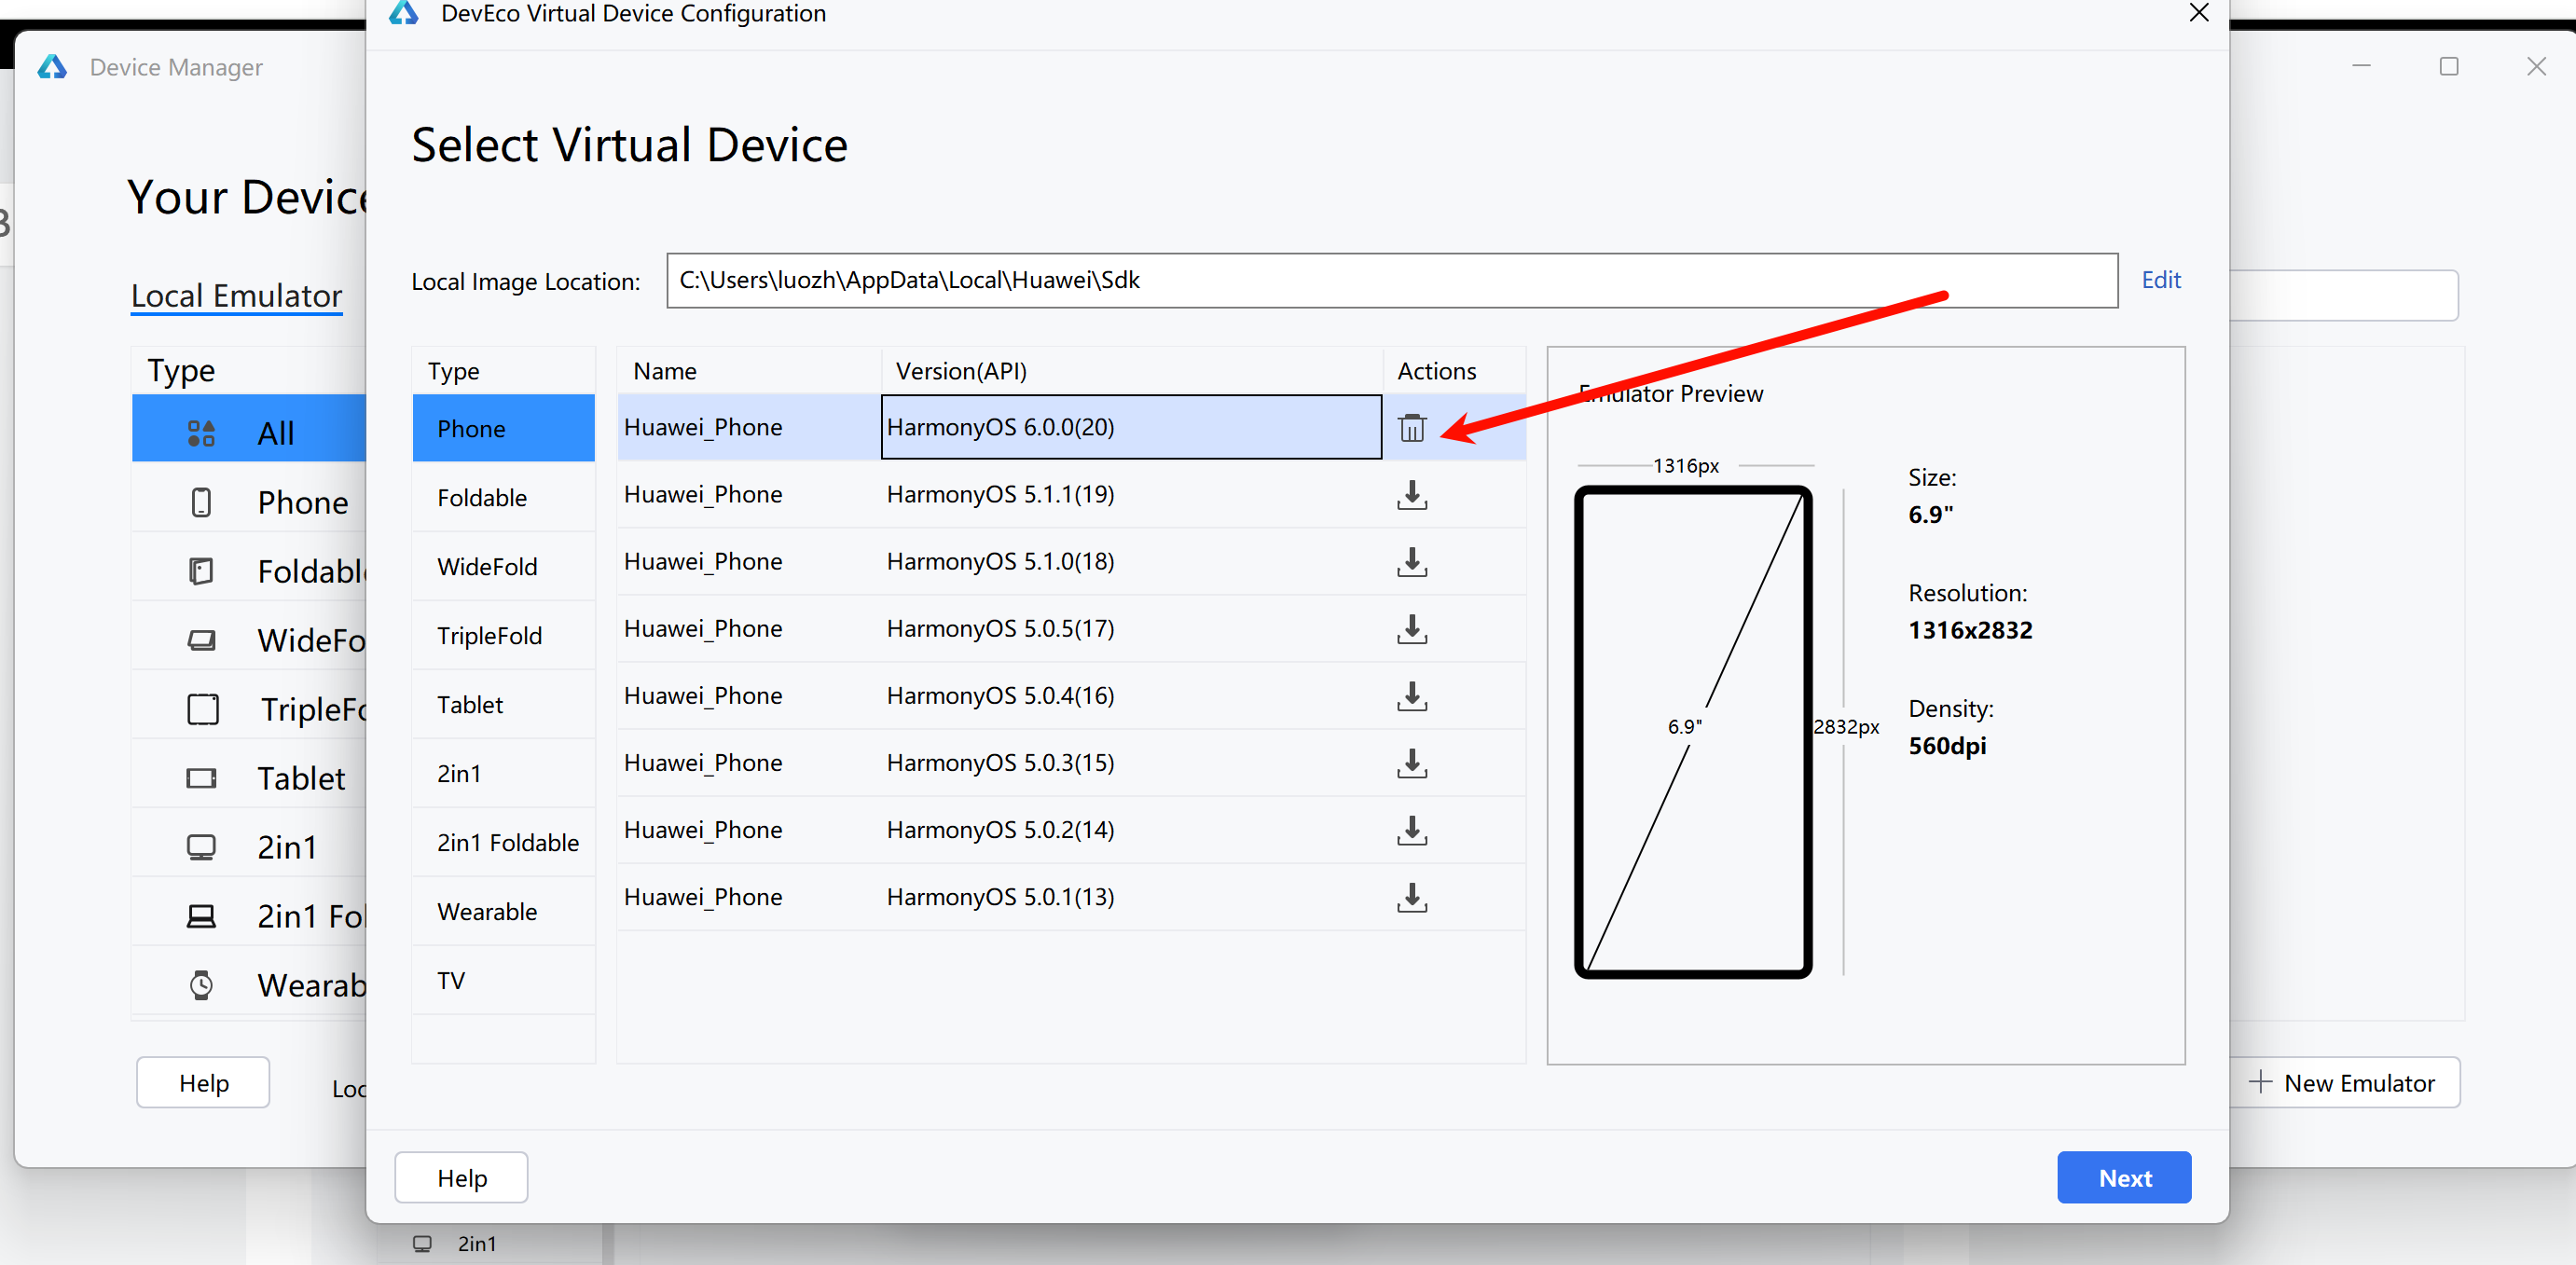Download the HarmonyOS 5.1.0(18) image
Screen dimensions: 2576x1265
pos(1411,562)
